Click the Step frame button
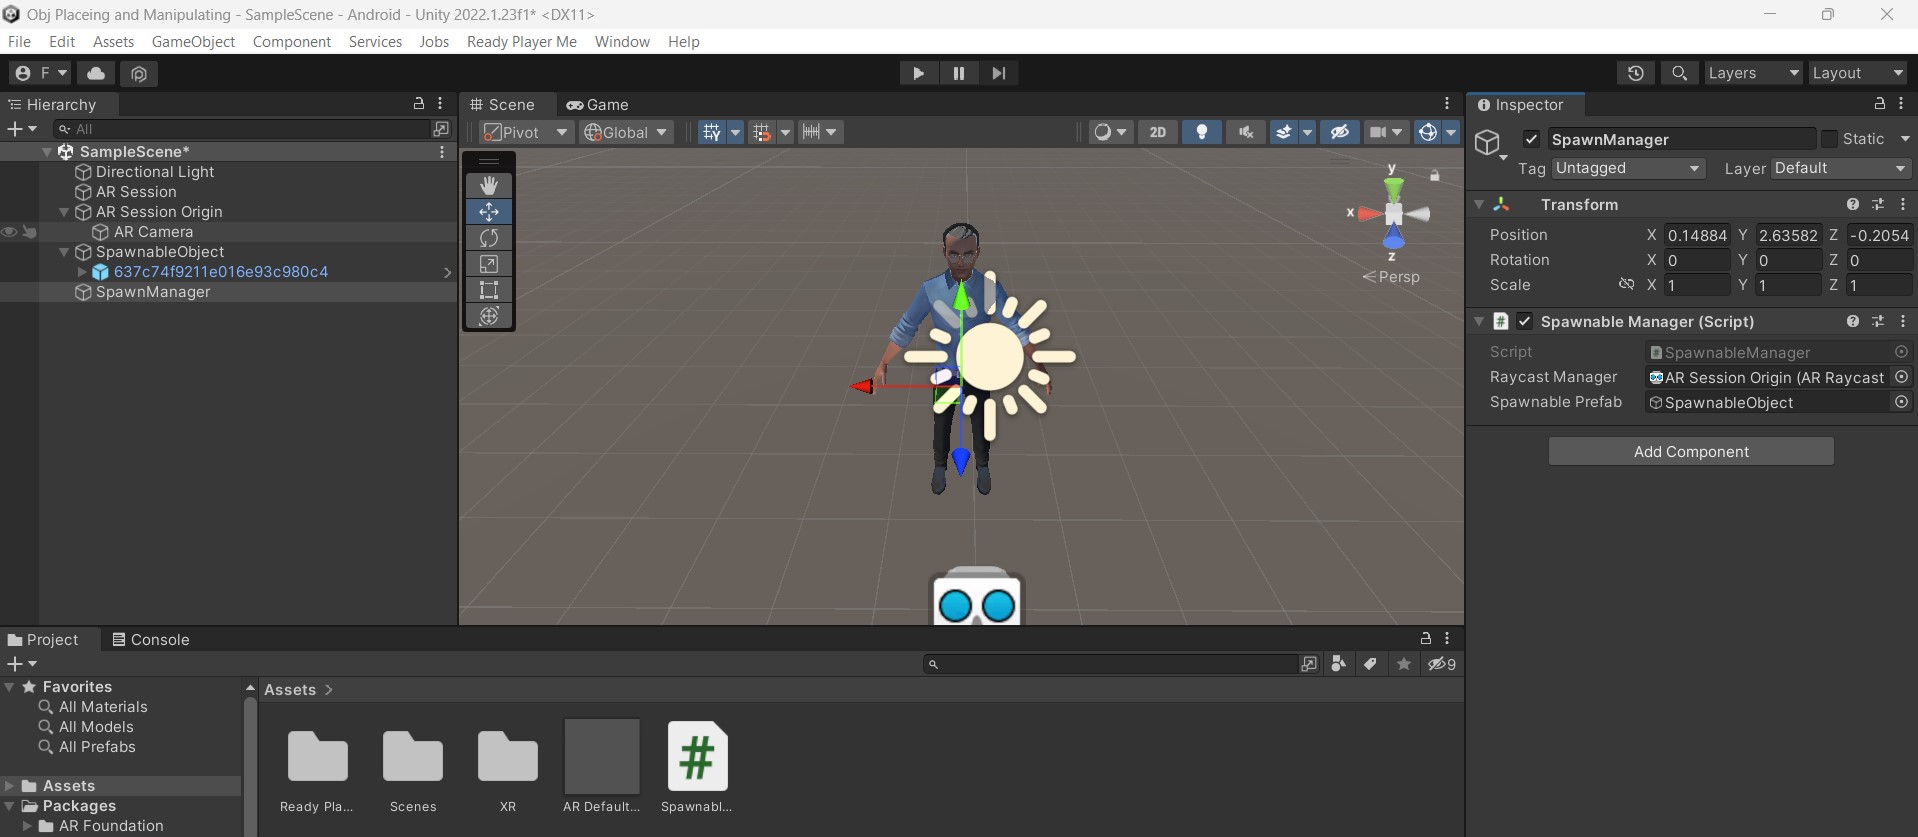This screenshot has height=837, width=1918. coord(999,73)
